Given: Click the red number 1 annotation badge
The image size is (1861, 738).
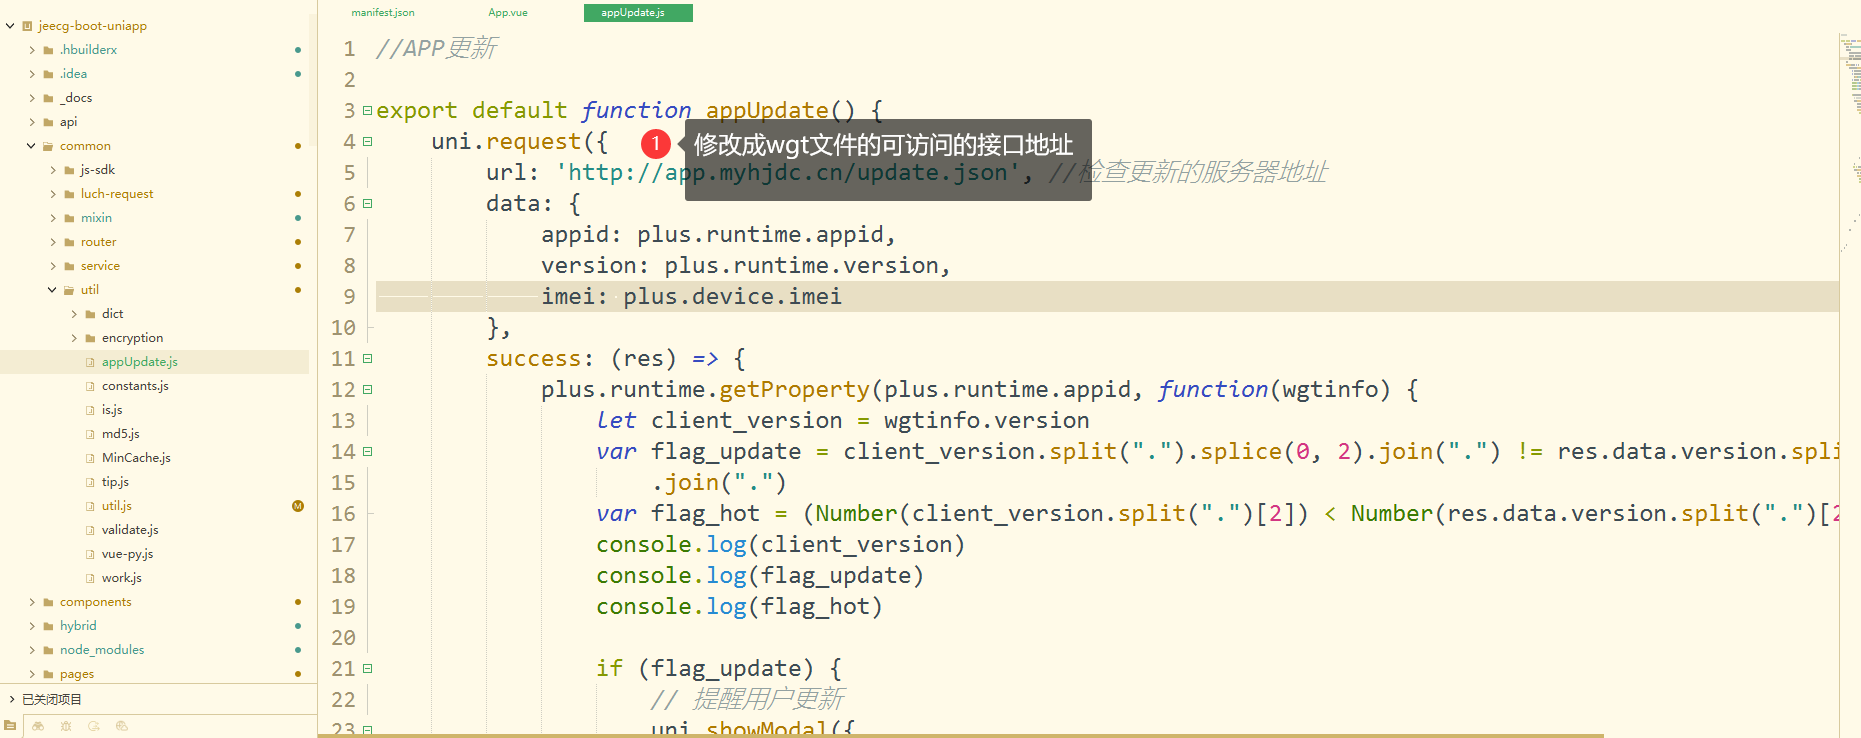Looking at the screenshot, I should 656,144.
